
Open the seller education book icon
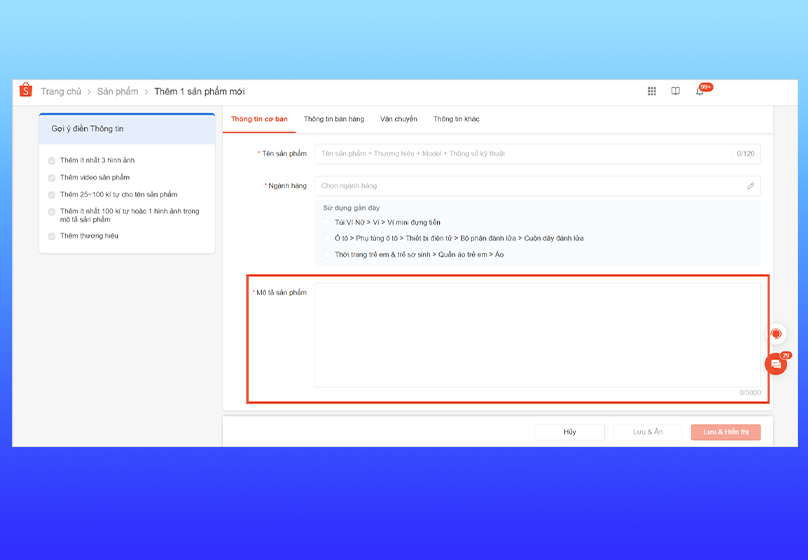tap(676, 91)
